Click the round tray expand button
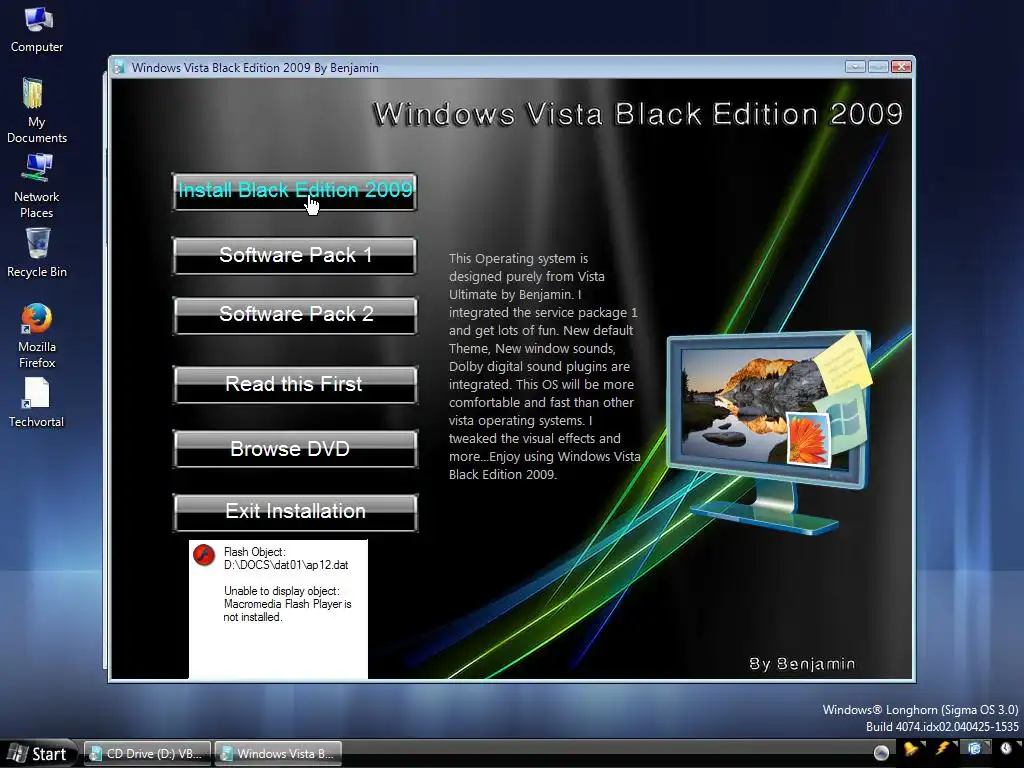 pos(881,753)
